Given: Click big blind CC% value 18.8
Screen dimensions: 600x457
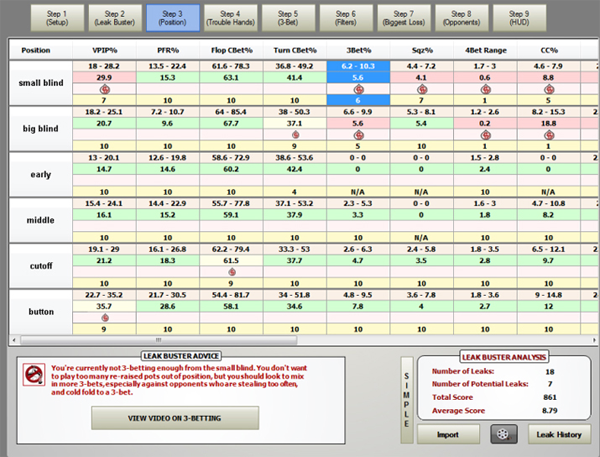Looking at the screenshot, I should tap(549, 123).
